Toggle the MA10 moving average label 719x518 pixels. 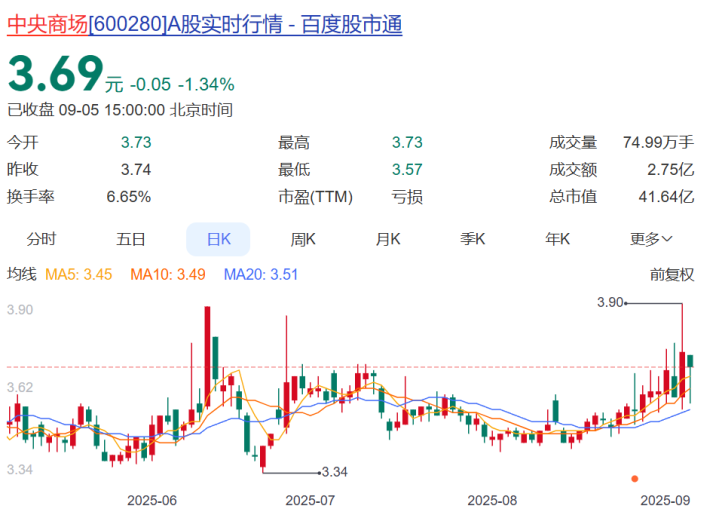[168, 275]
